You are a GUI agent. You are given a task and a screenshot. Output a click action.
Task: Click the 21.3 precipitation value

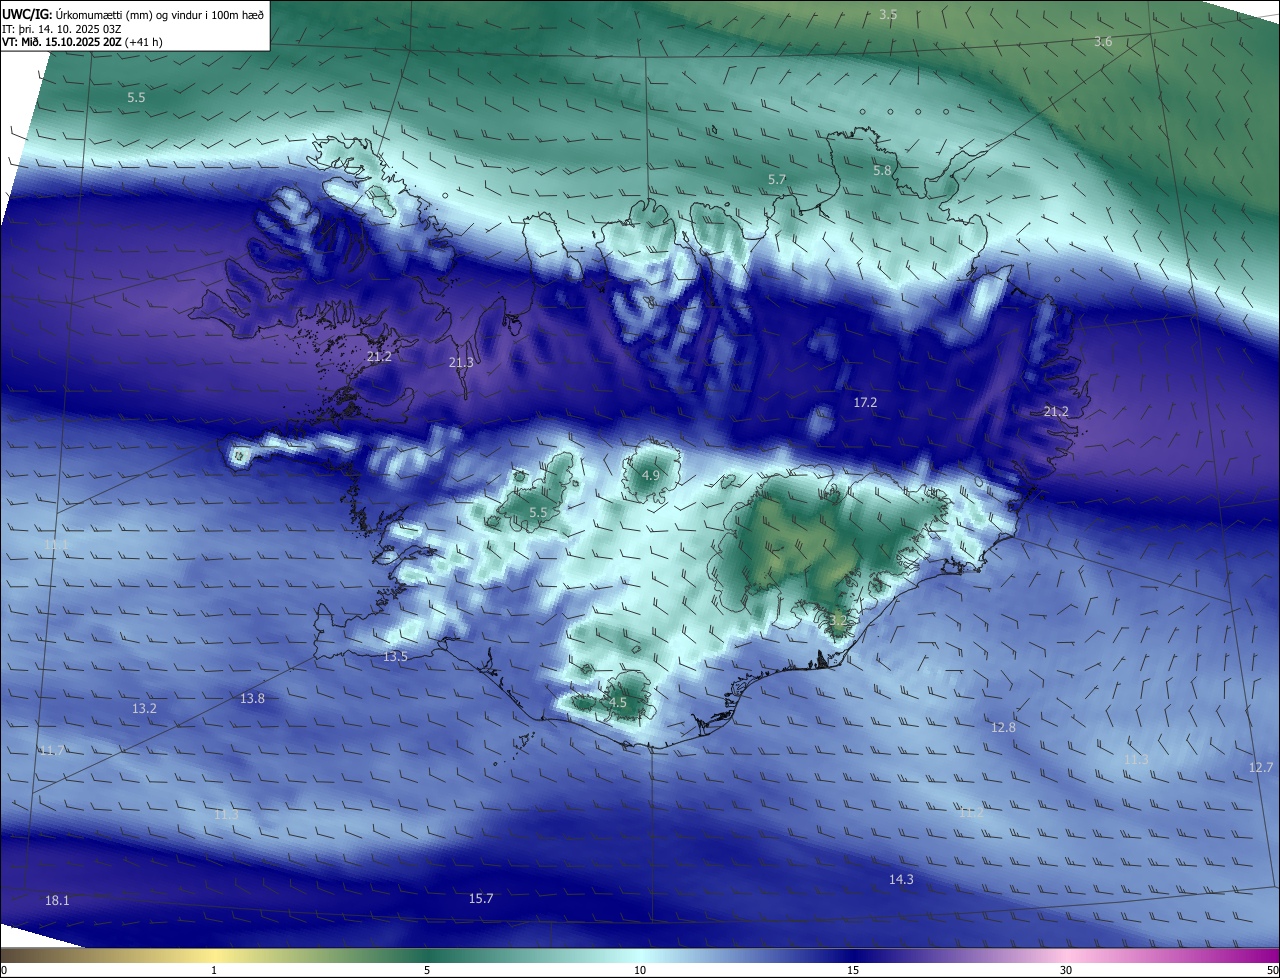click(x=461, y=363)
